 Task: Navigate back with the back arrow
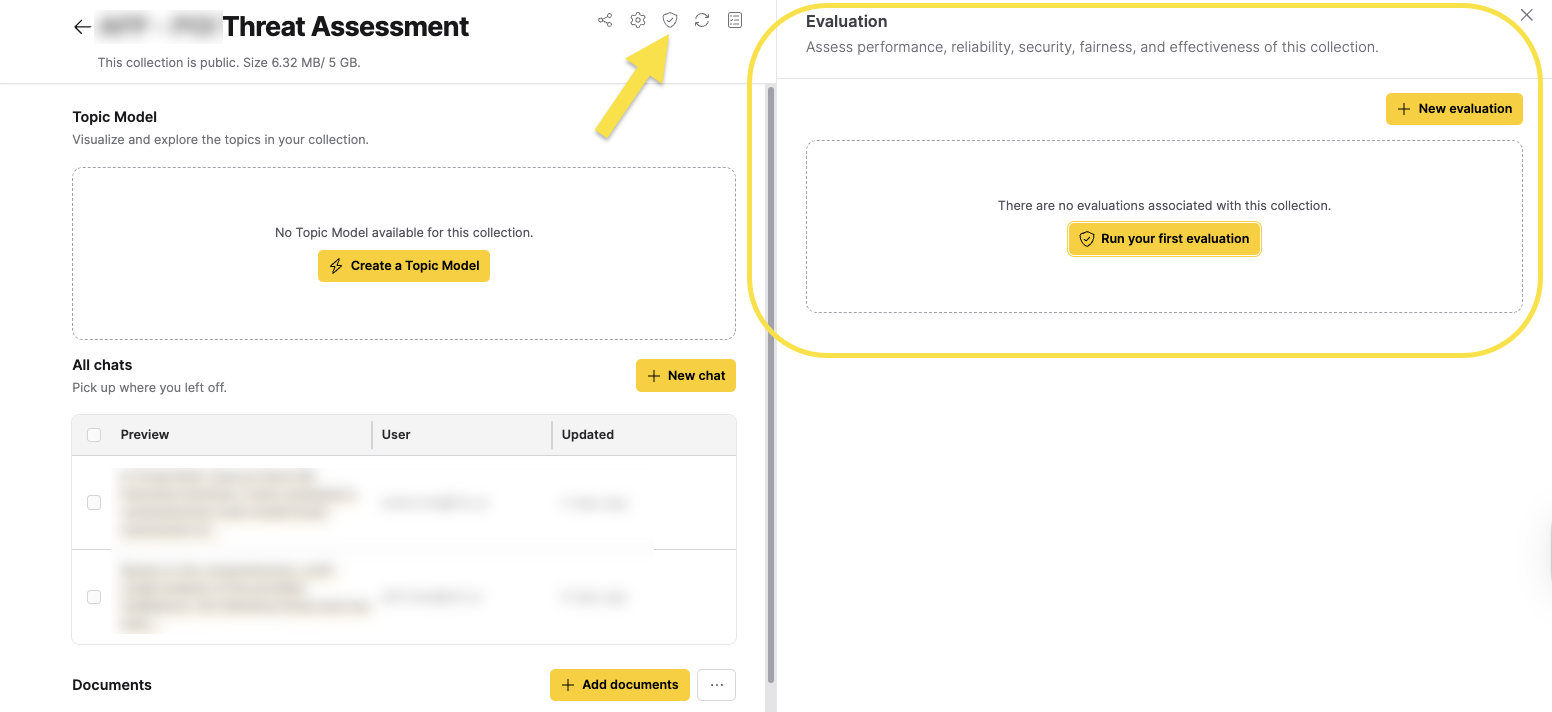point(81,26)
